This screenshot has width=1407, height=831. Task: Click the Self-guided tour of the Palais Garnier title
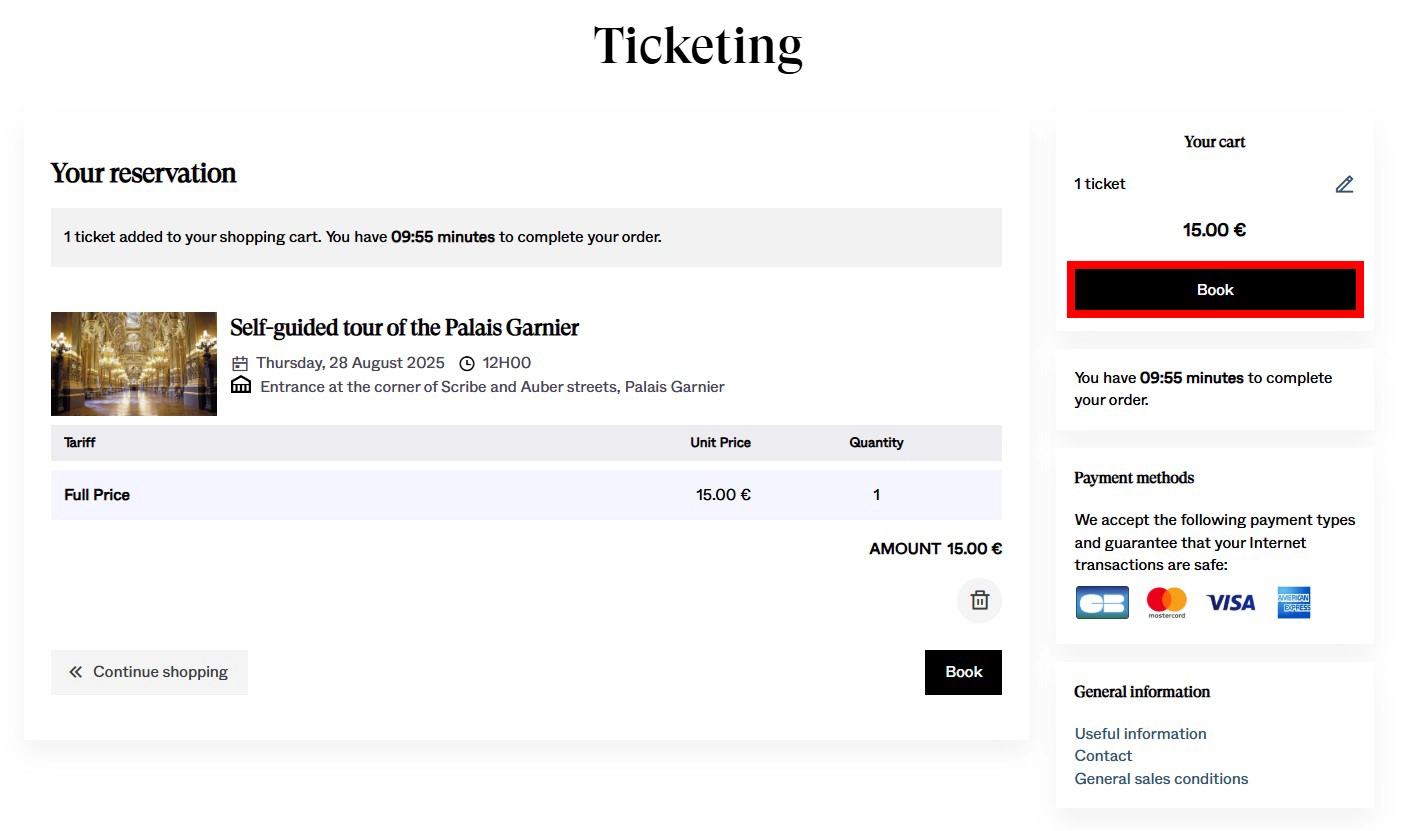tap(404, 328)
